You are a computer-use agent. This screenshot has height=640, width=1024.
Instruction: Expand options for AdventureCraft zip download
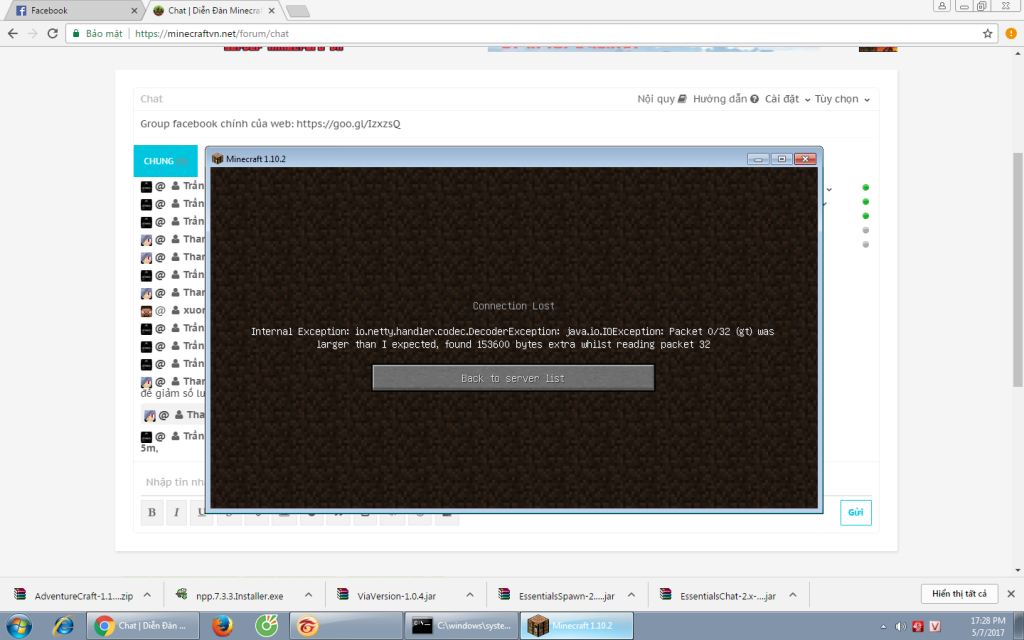(147, 595)
